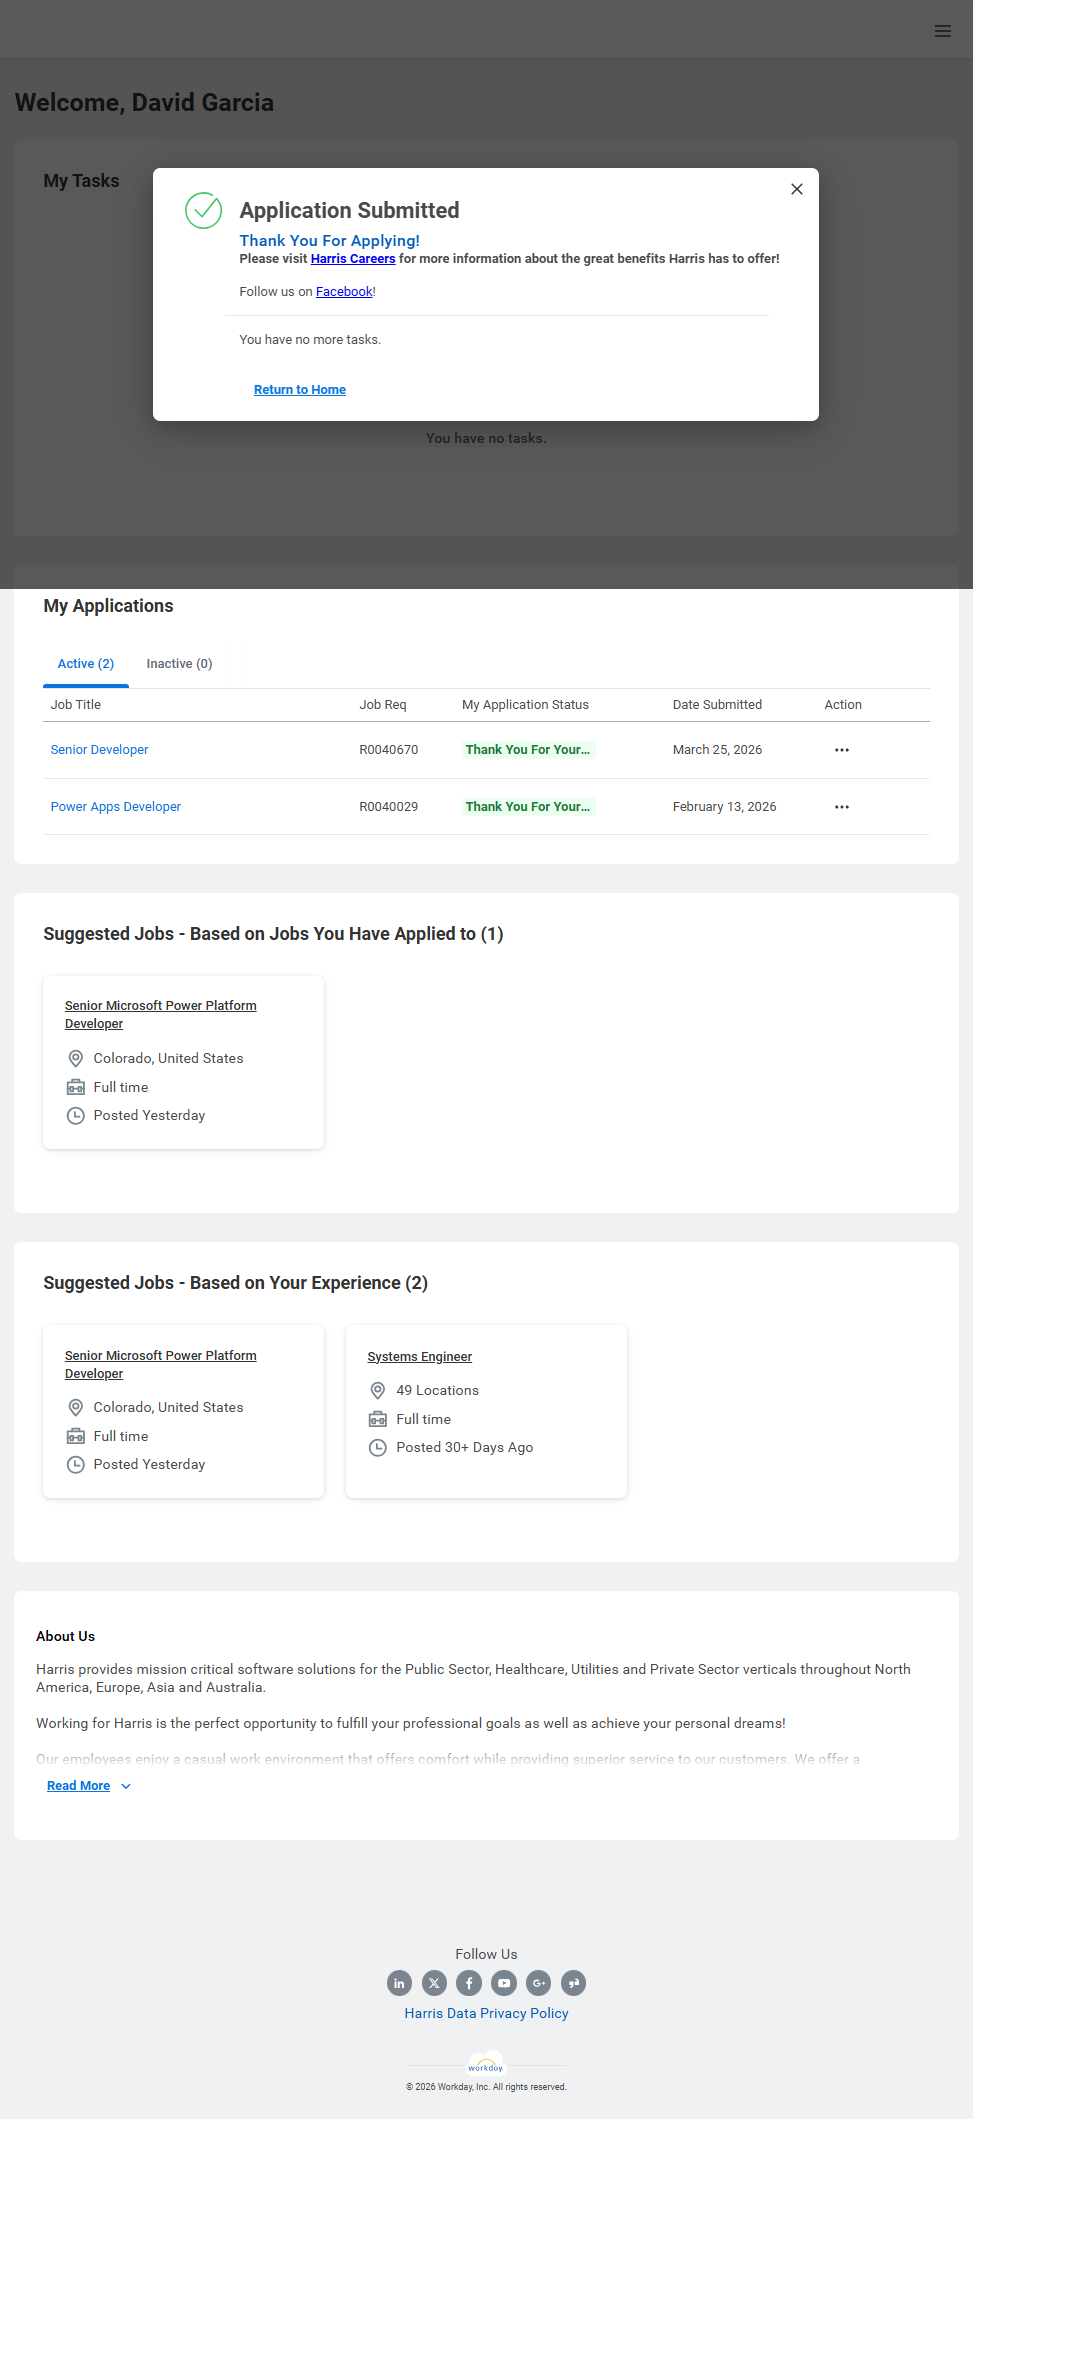This screenshot has width=1081, height=2377.
Task: Open Senior Developer job title link
Action: [x=99, y=750]
